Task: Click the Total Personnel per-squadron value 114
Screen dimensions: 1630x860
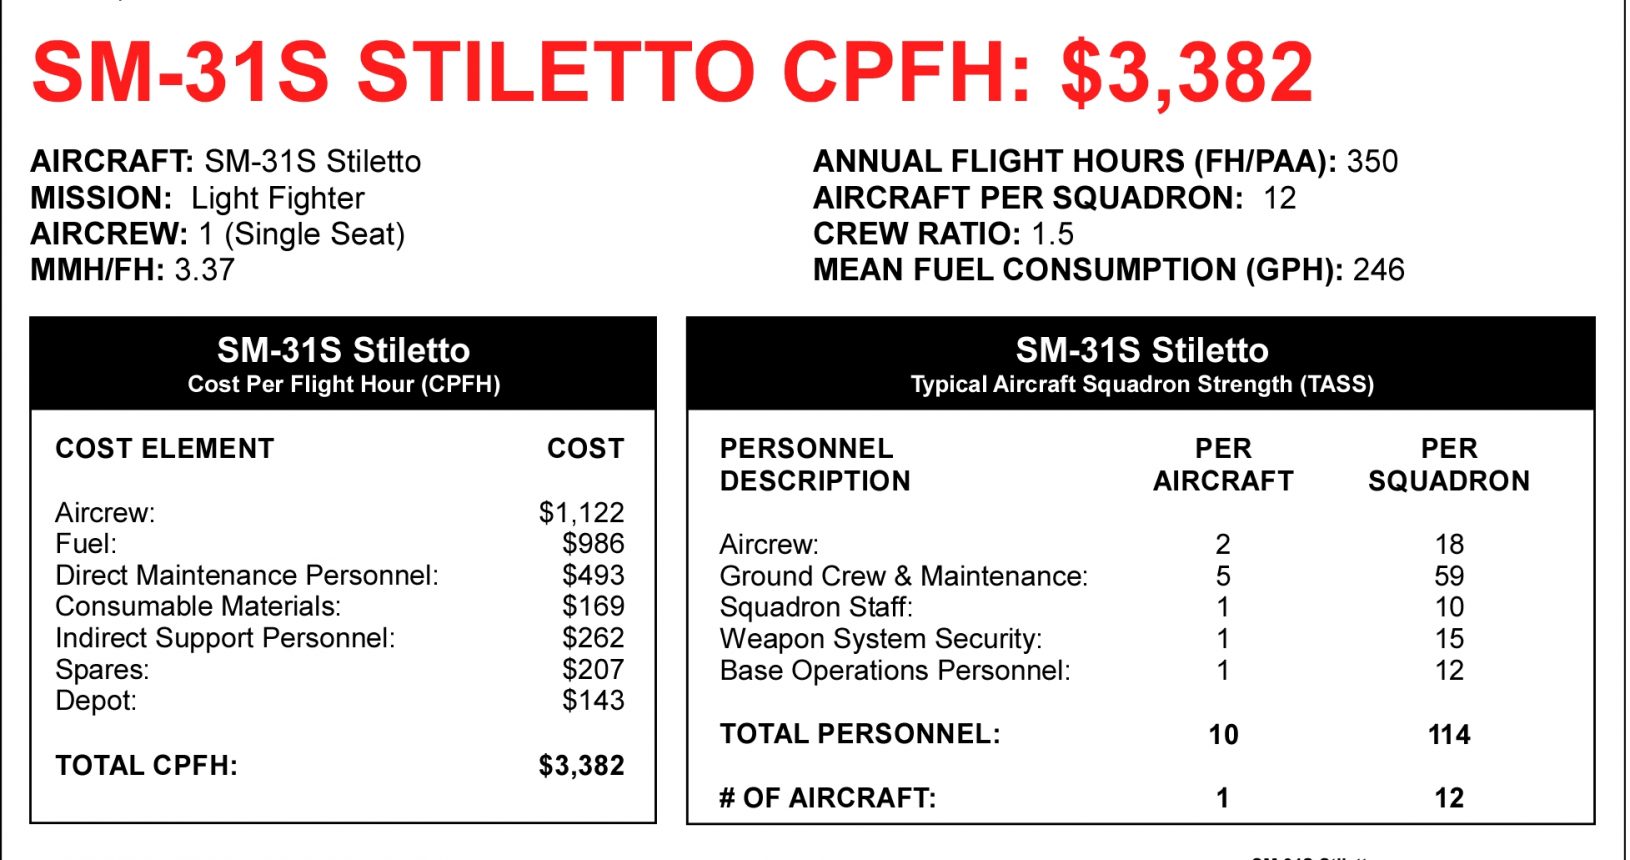Action: click(1449, 735)
